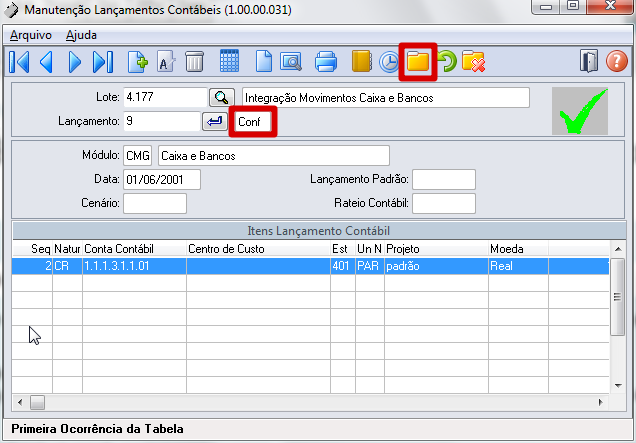Click the exit door icon

tap(589, 62)
